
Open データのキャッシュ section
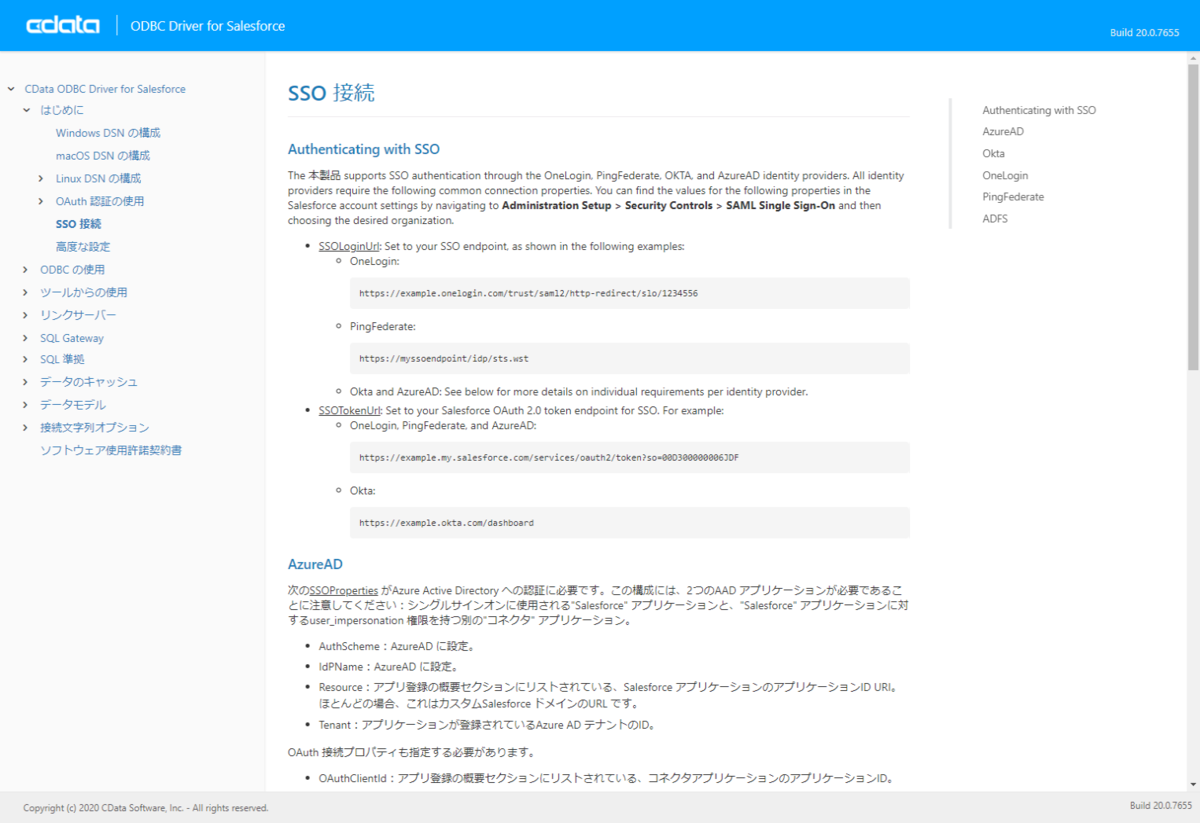coord(89,382)
